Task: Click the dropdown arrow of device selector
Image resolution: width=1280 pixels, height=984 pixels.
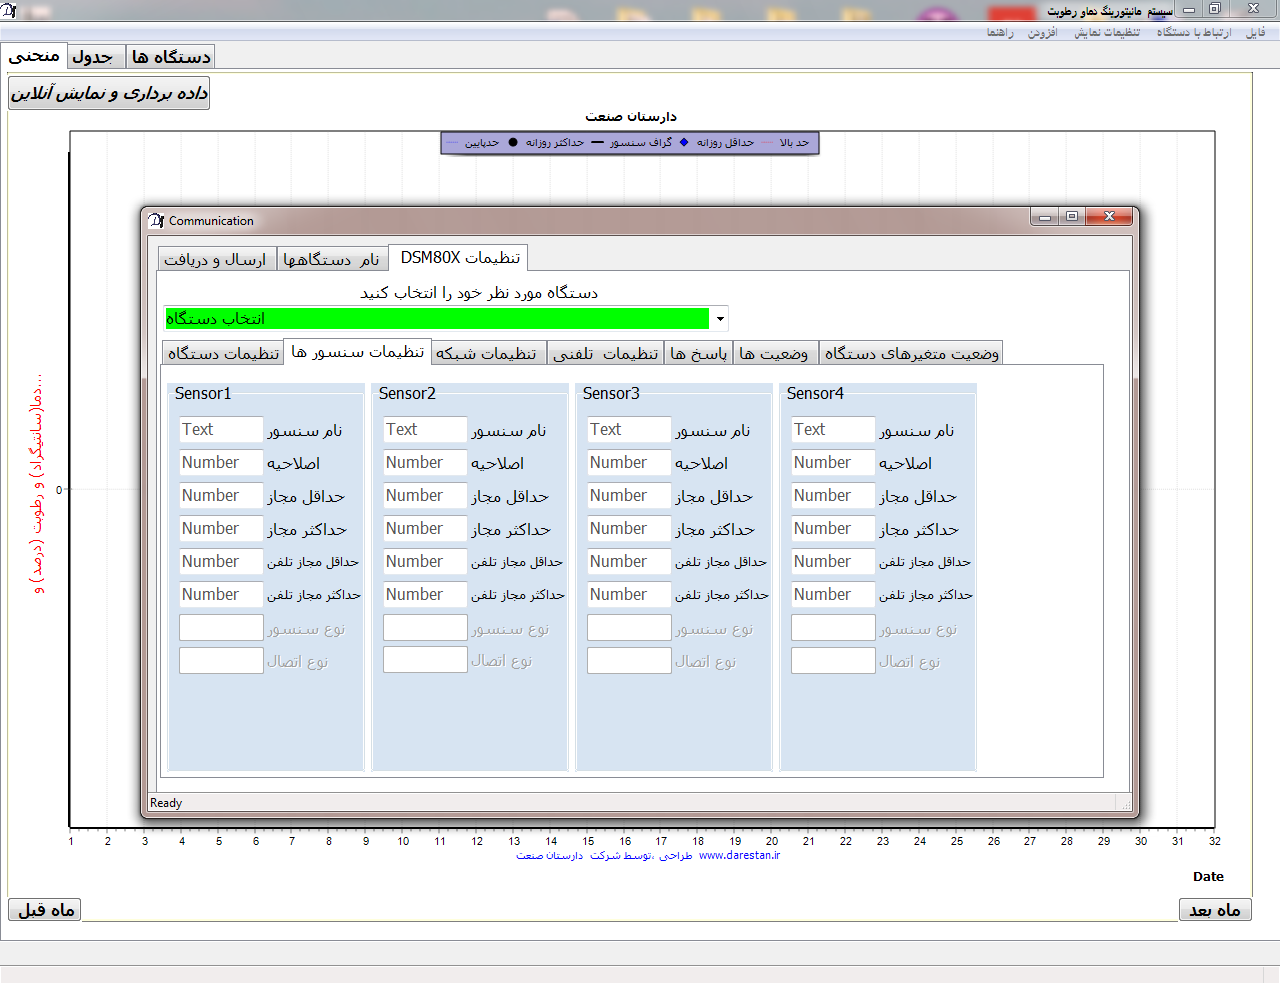Action: click(x=720, y=319)
